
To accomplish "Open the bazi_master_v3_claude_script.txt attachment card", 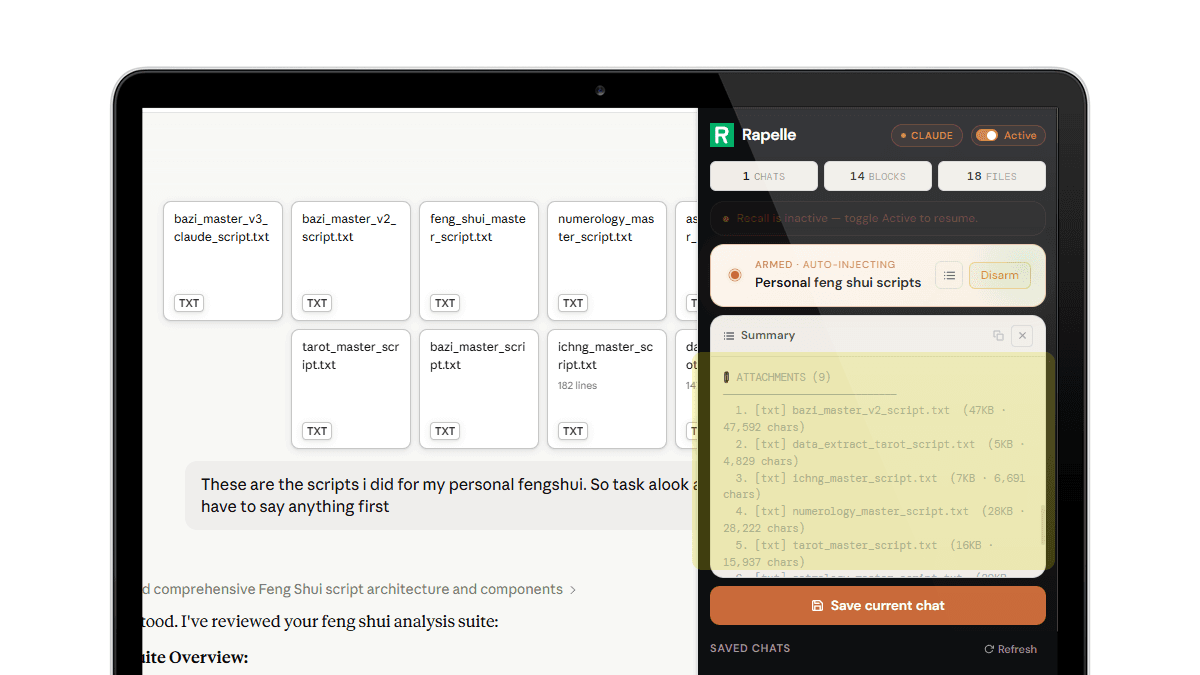I will 223,261.
